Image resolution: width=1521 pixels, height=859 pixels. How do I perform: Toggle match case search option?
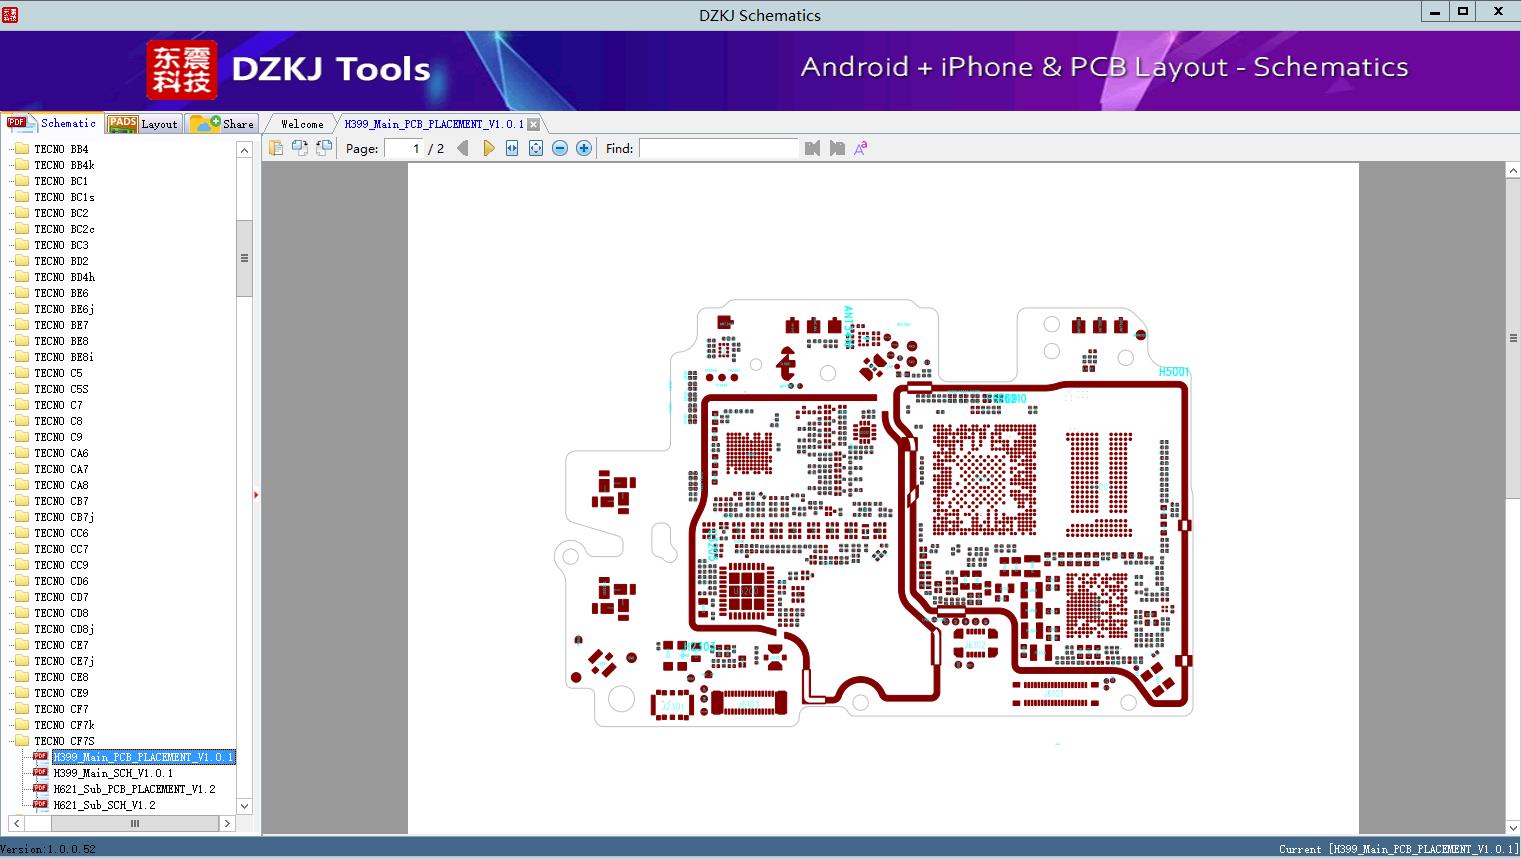(x=860, y=148)
